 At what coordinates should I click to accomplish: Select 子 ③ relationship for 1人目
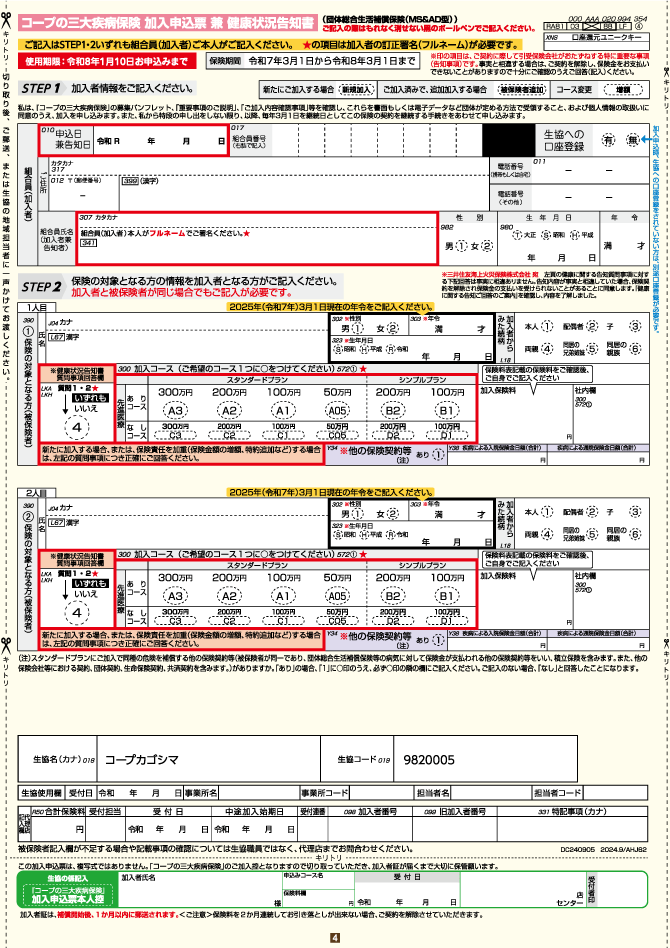point(634,326)
